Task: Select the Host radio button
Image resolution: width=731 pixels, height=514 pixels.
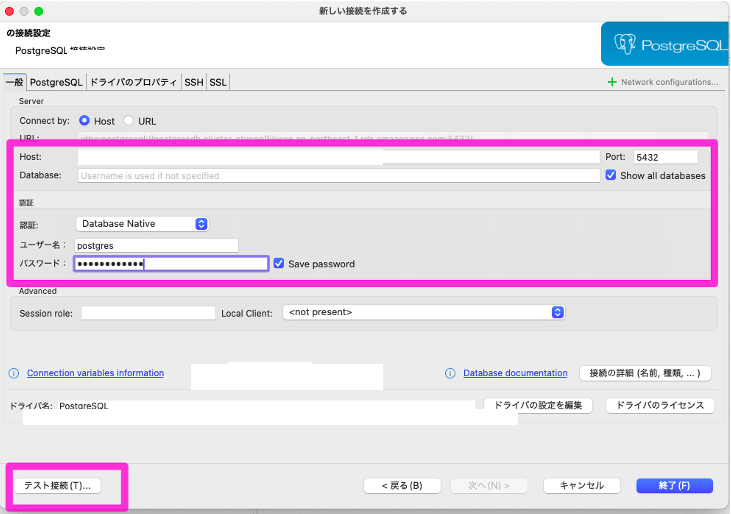Action: pos(84,121)
